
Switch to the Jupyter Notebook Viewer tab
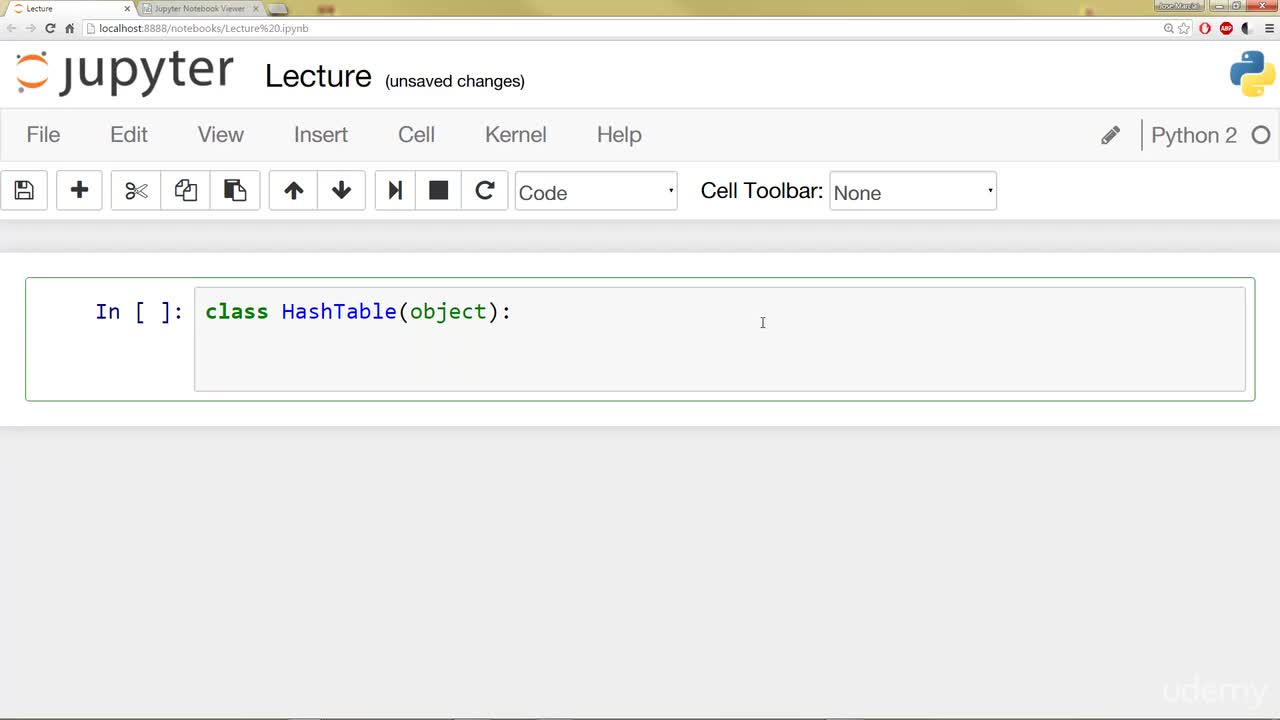pos(200,8)
